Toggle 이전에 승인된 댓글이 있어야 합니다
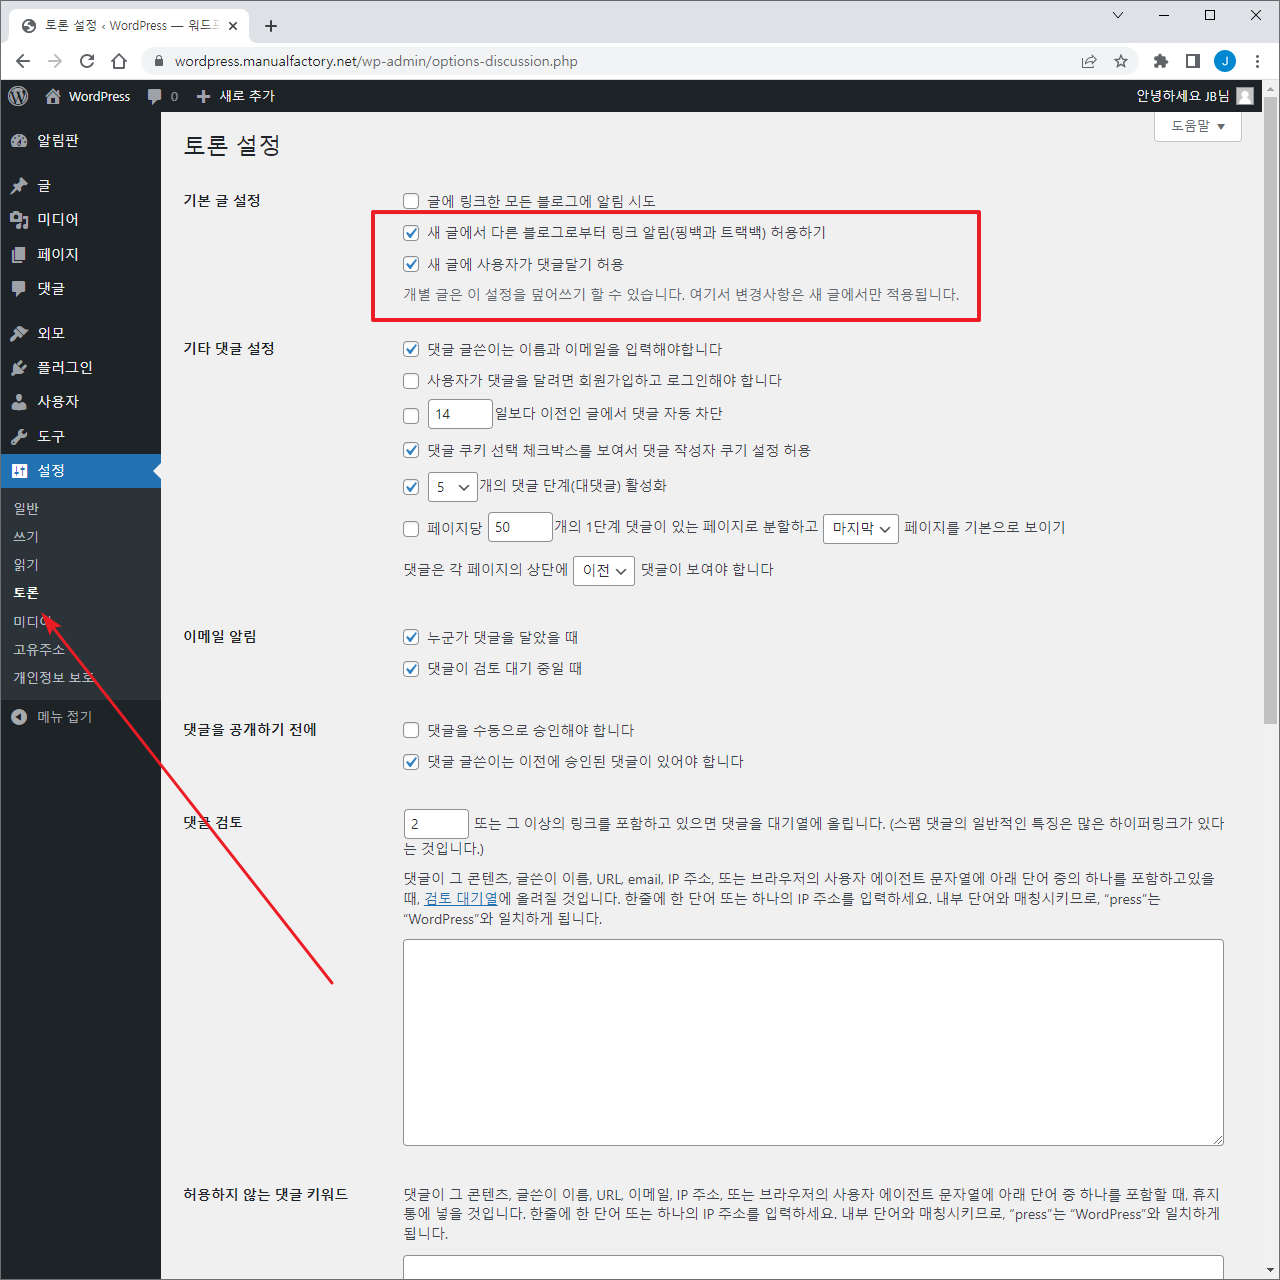This screenshot has width=1280, height=1280. (411, 762)
